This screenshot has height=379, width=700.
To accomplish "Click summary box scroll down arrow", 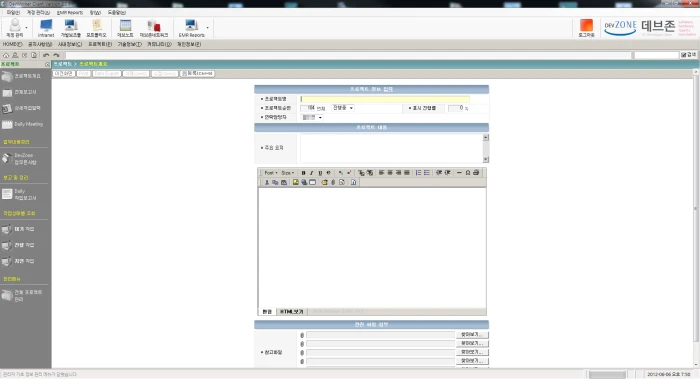I will click(x=486, y=159).
